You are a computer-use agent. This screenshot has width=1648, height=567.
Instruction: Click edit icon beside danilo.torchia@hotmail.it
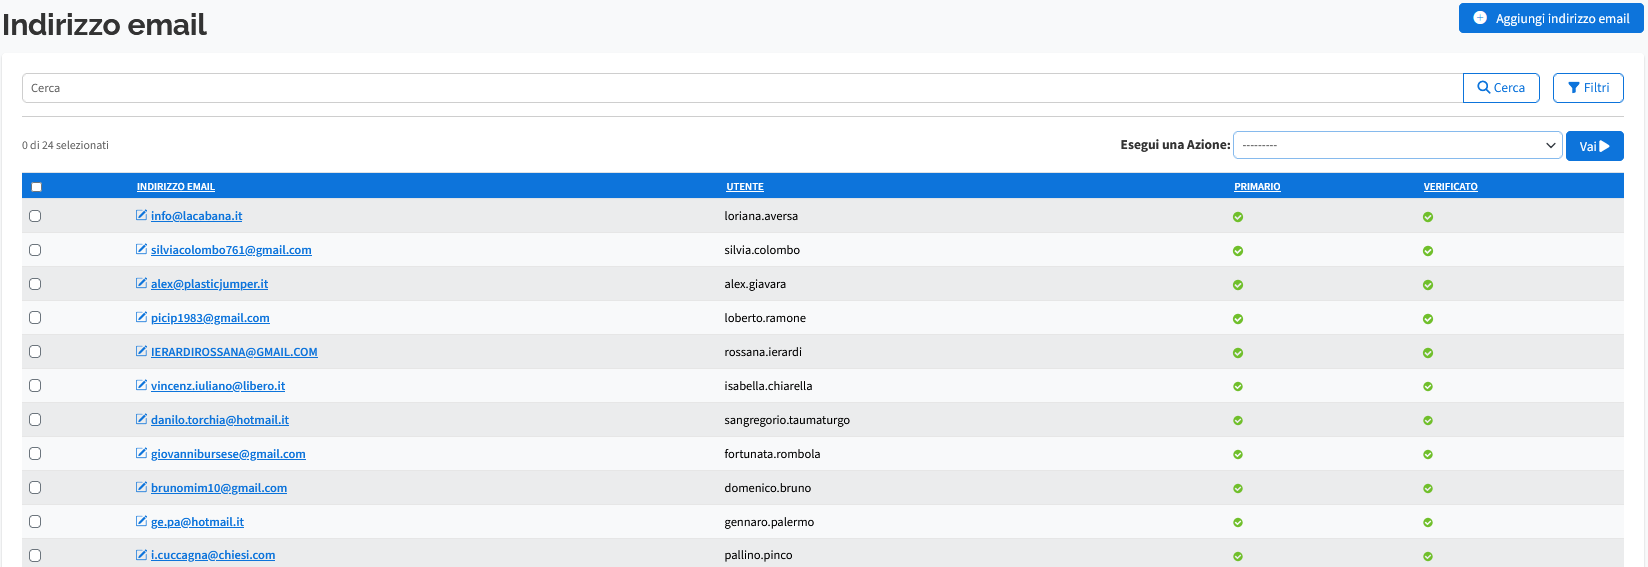141,419
